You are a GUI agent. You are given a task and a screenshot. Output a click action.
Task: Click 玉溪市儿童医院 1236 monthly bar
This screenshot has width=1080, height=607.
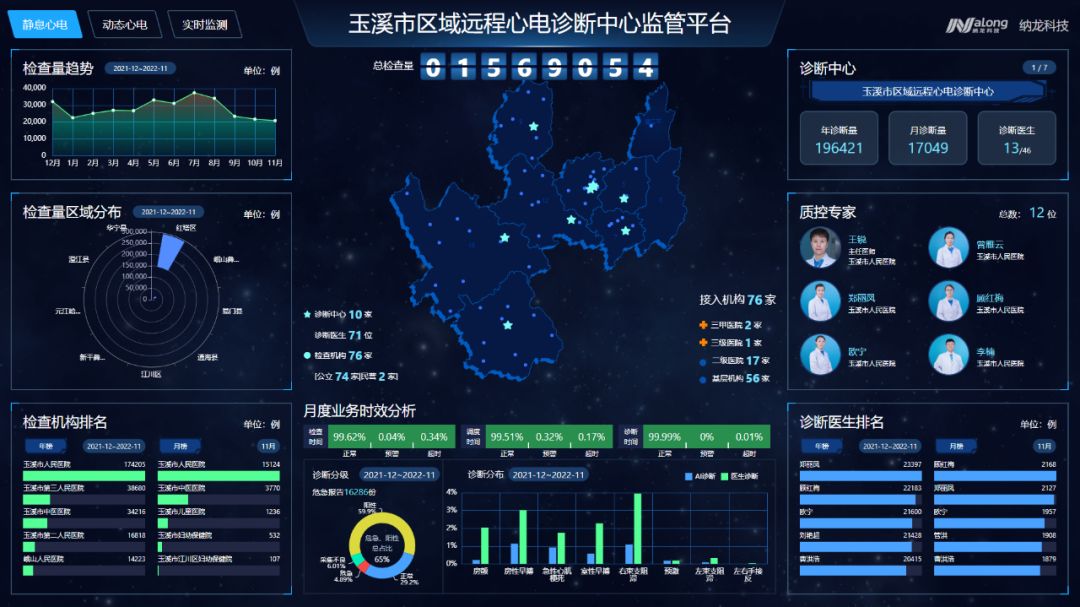163,523
